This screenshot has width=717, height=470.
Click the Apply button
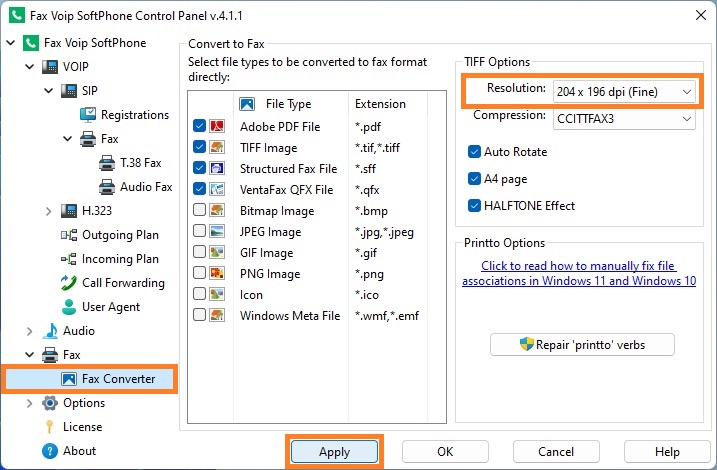[335, 452]
